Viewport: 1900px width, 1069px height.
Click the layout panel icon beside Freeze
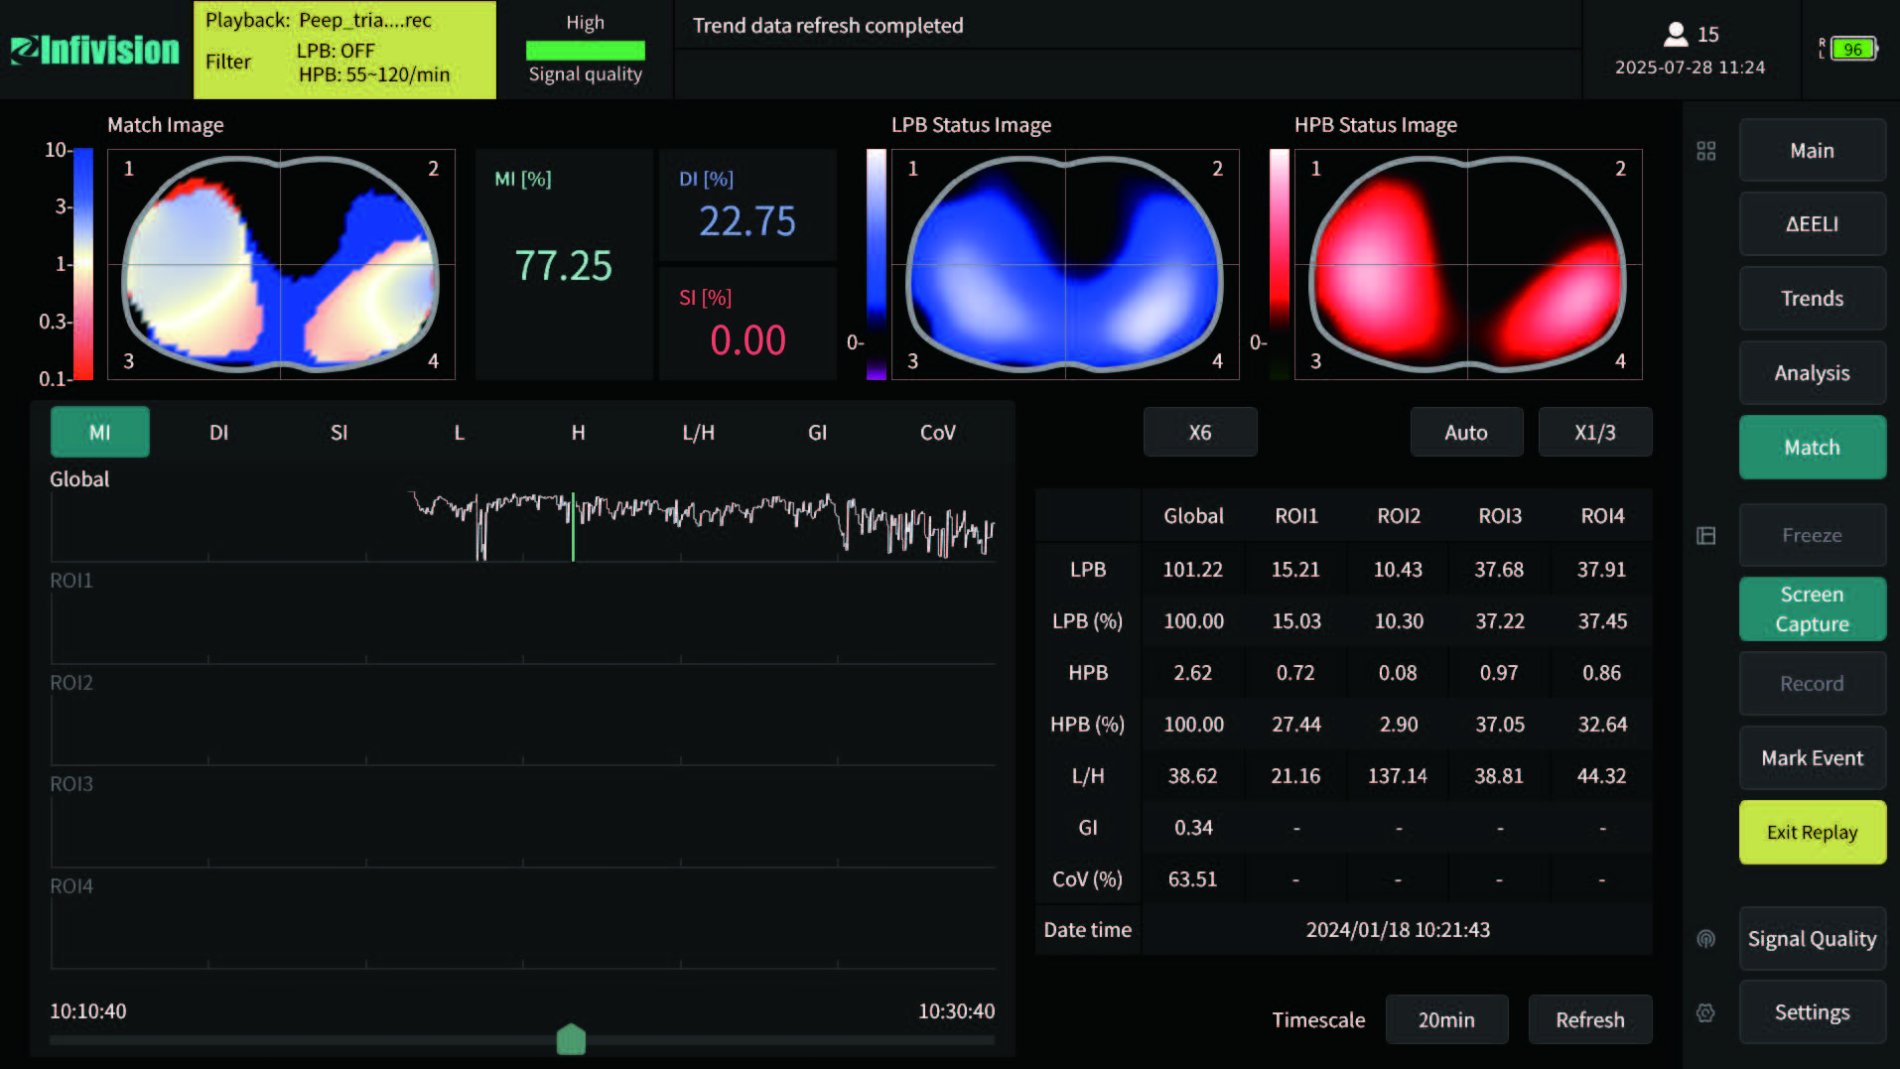(x=1706, y=536)
